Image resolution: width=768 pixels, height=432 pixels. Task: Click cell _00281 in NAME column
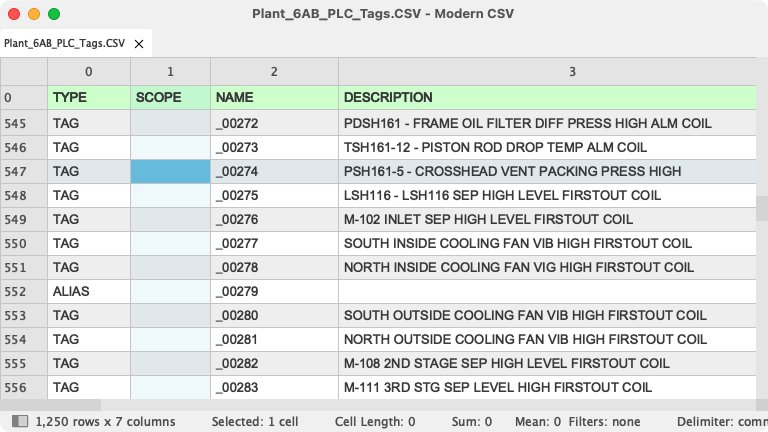pos(274,339)
